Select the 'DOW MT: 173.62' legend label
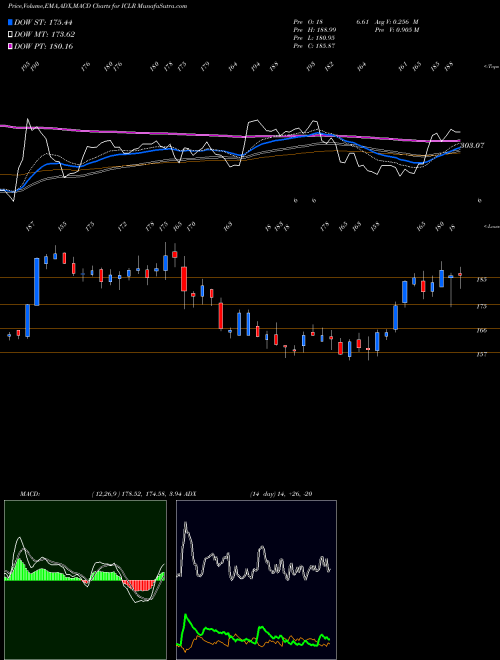Screen dimensions: 500x660 [45, 34]
